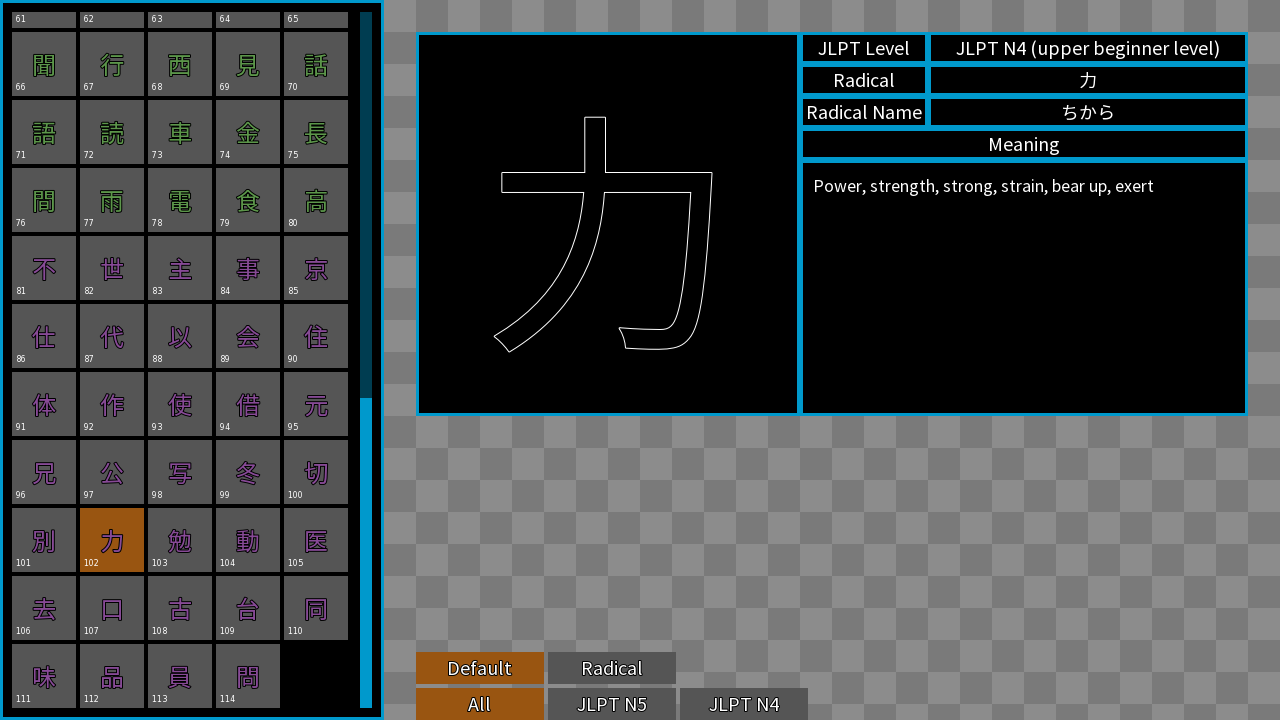This screenshot has width=1280, height=720.
Task: Enable the JLPT N4 filter
Action: point(744,704)
